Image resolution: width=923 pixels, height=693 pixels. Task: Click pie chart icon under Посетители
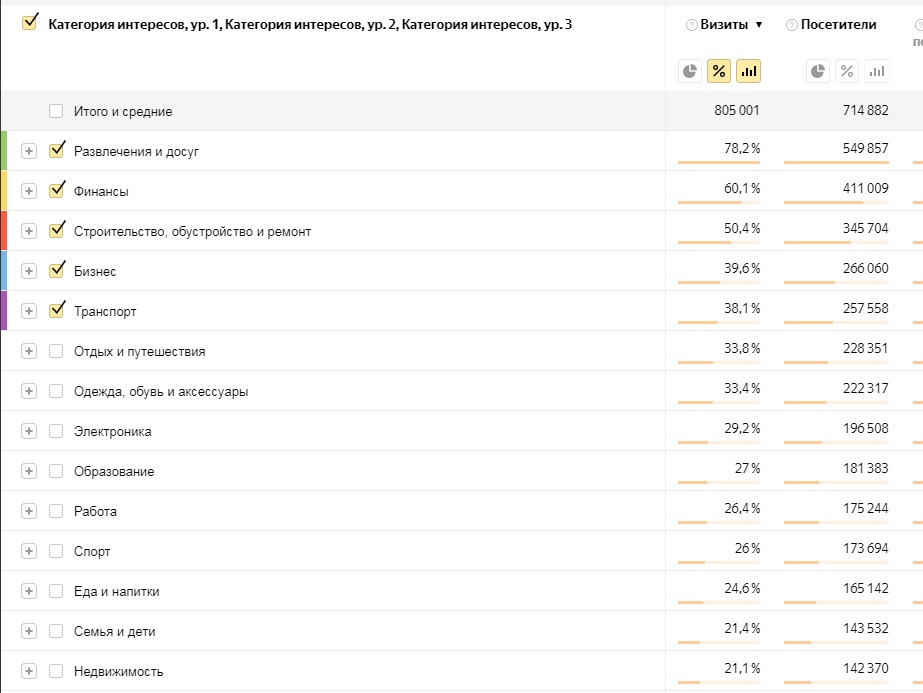pyautogui.click(x=818, y=71)
